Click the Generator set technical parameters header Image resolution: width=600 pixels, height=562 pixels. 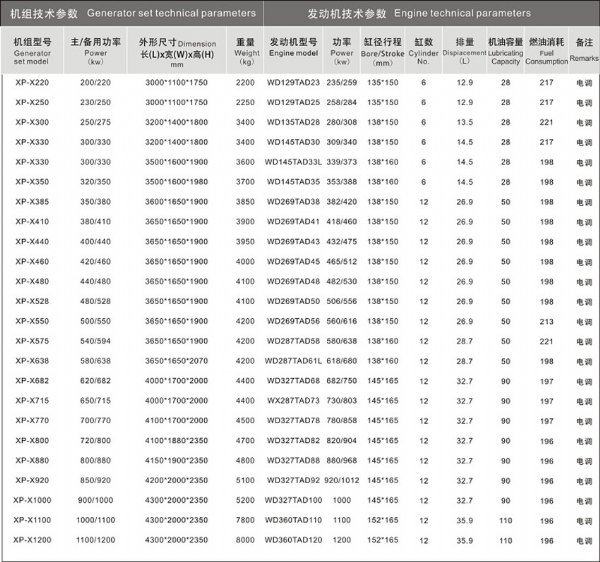tap(130, 13)
